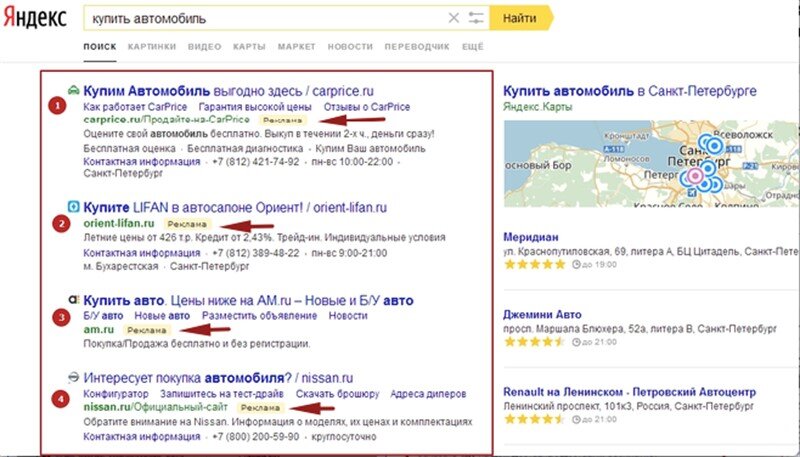Open Интересует покупка автомобиля nissan.ru title
Image resolution: width=800 pixels, height=457 pixels.
(218, 378)
